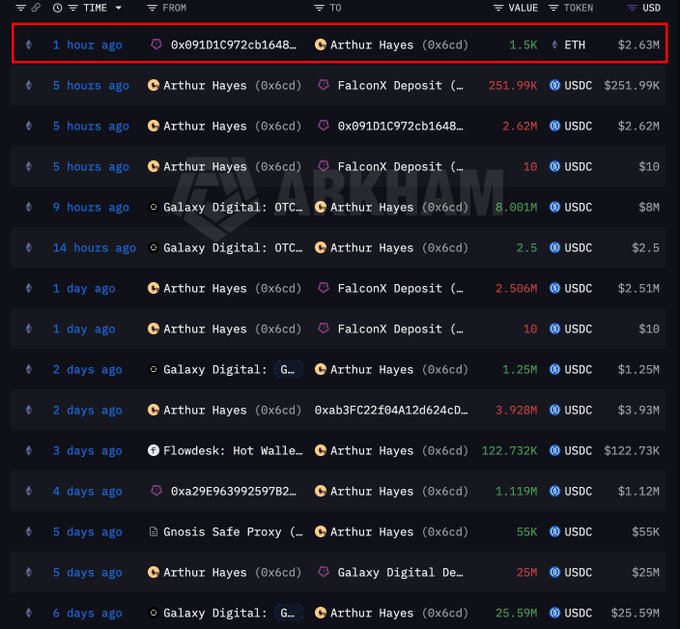The width and height of the screenshot is (680, 629).
Task: Click the USDC icon in the 2.506M row
Action: pyautogui.click(x=555, y=288)
